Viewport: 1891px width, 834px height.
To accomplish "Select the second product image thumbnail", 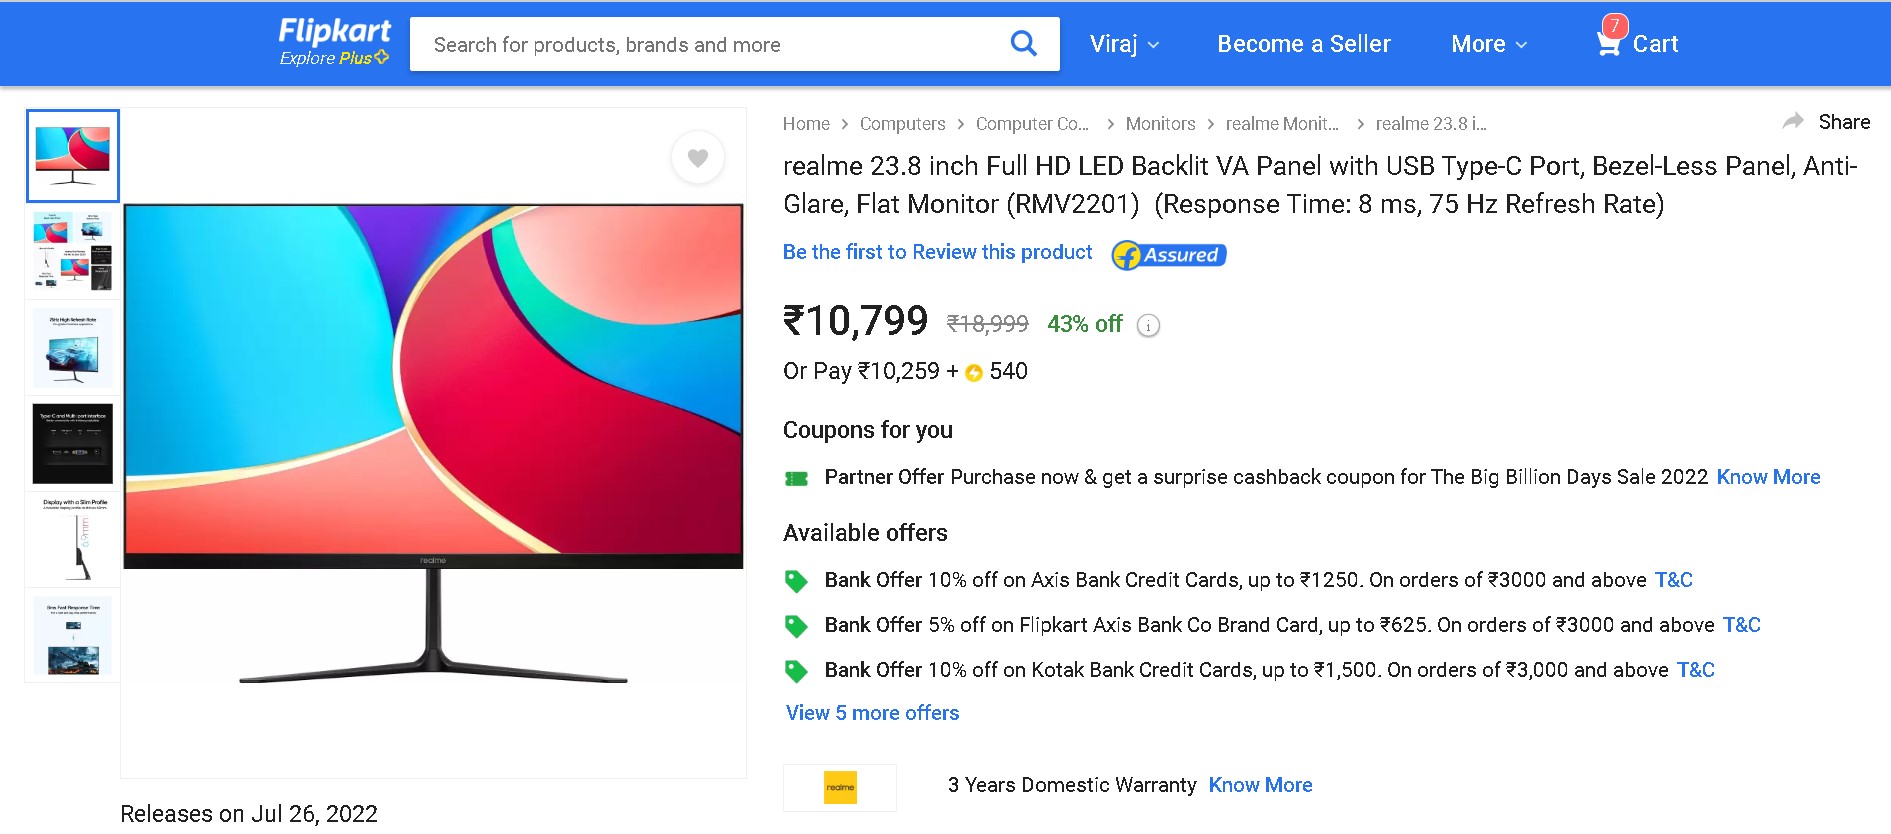I will (72, 252).
